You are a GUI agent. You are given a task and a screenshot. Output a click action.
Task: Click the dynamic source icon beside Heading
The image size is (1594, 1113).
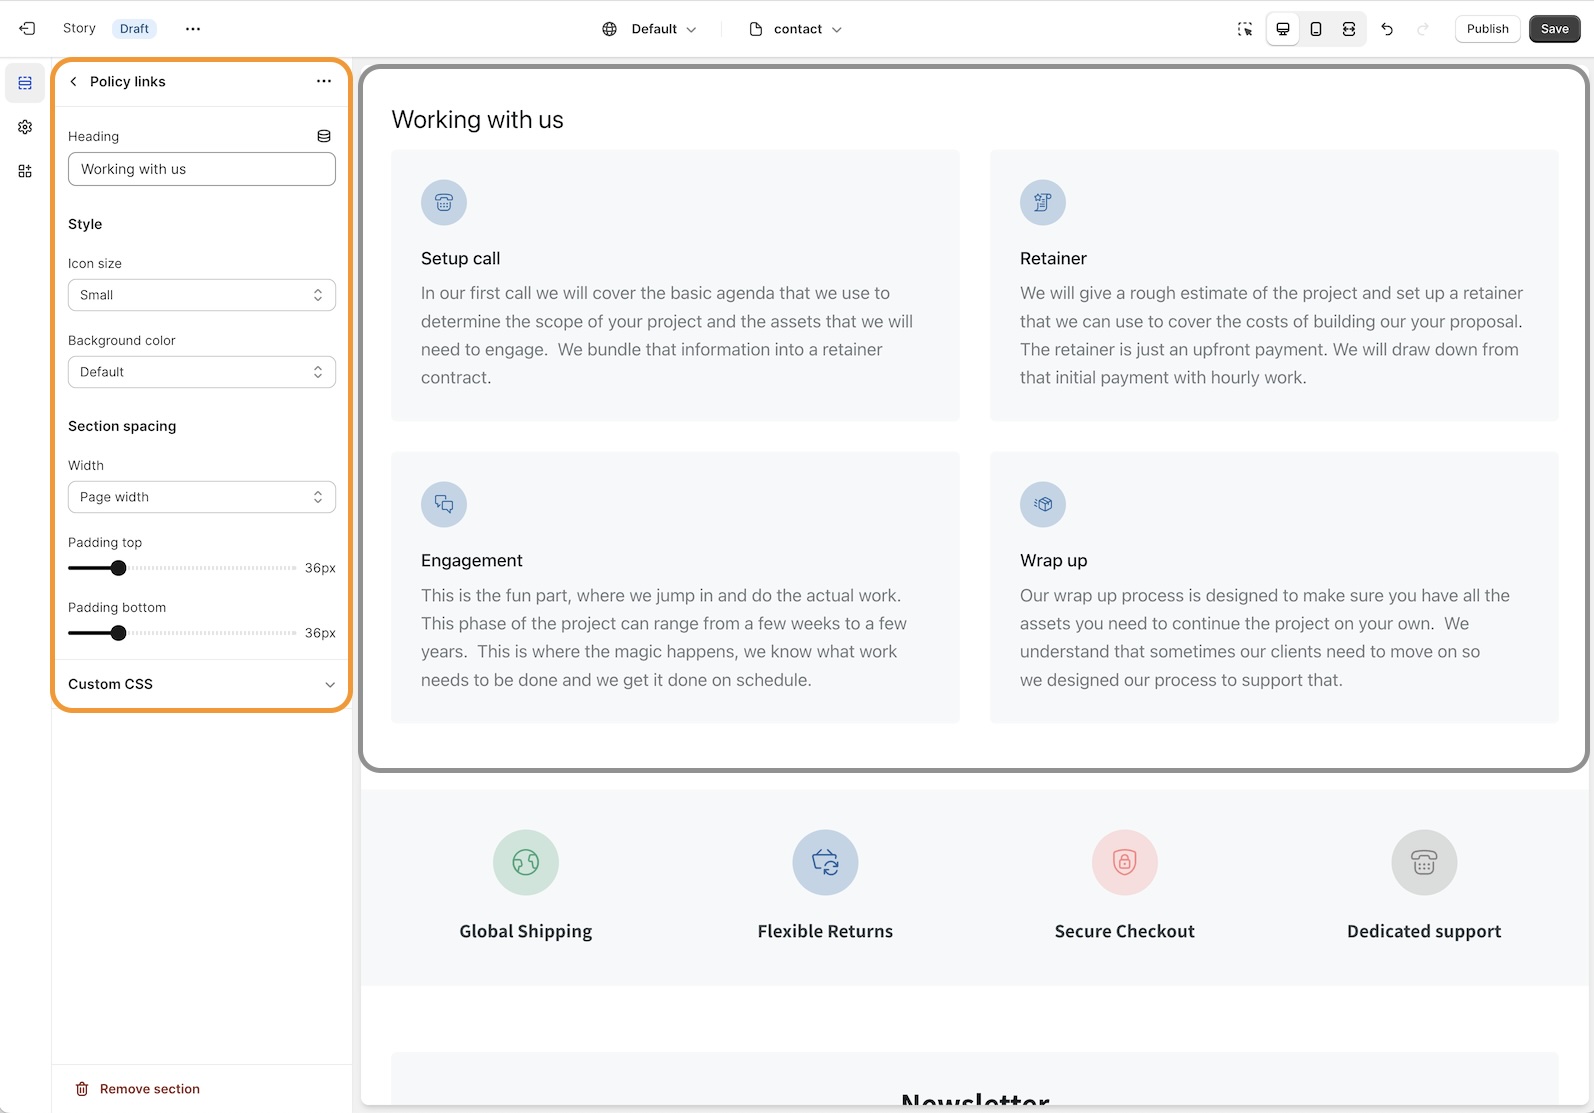(323, 136)
